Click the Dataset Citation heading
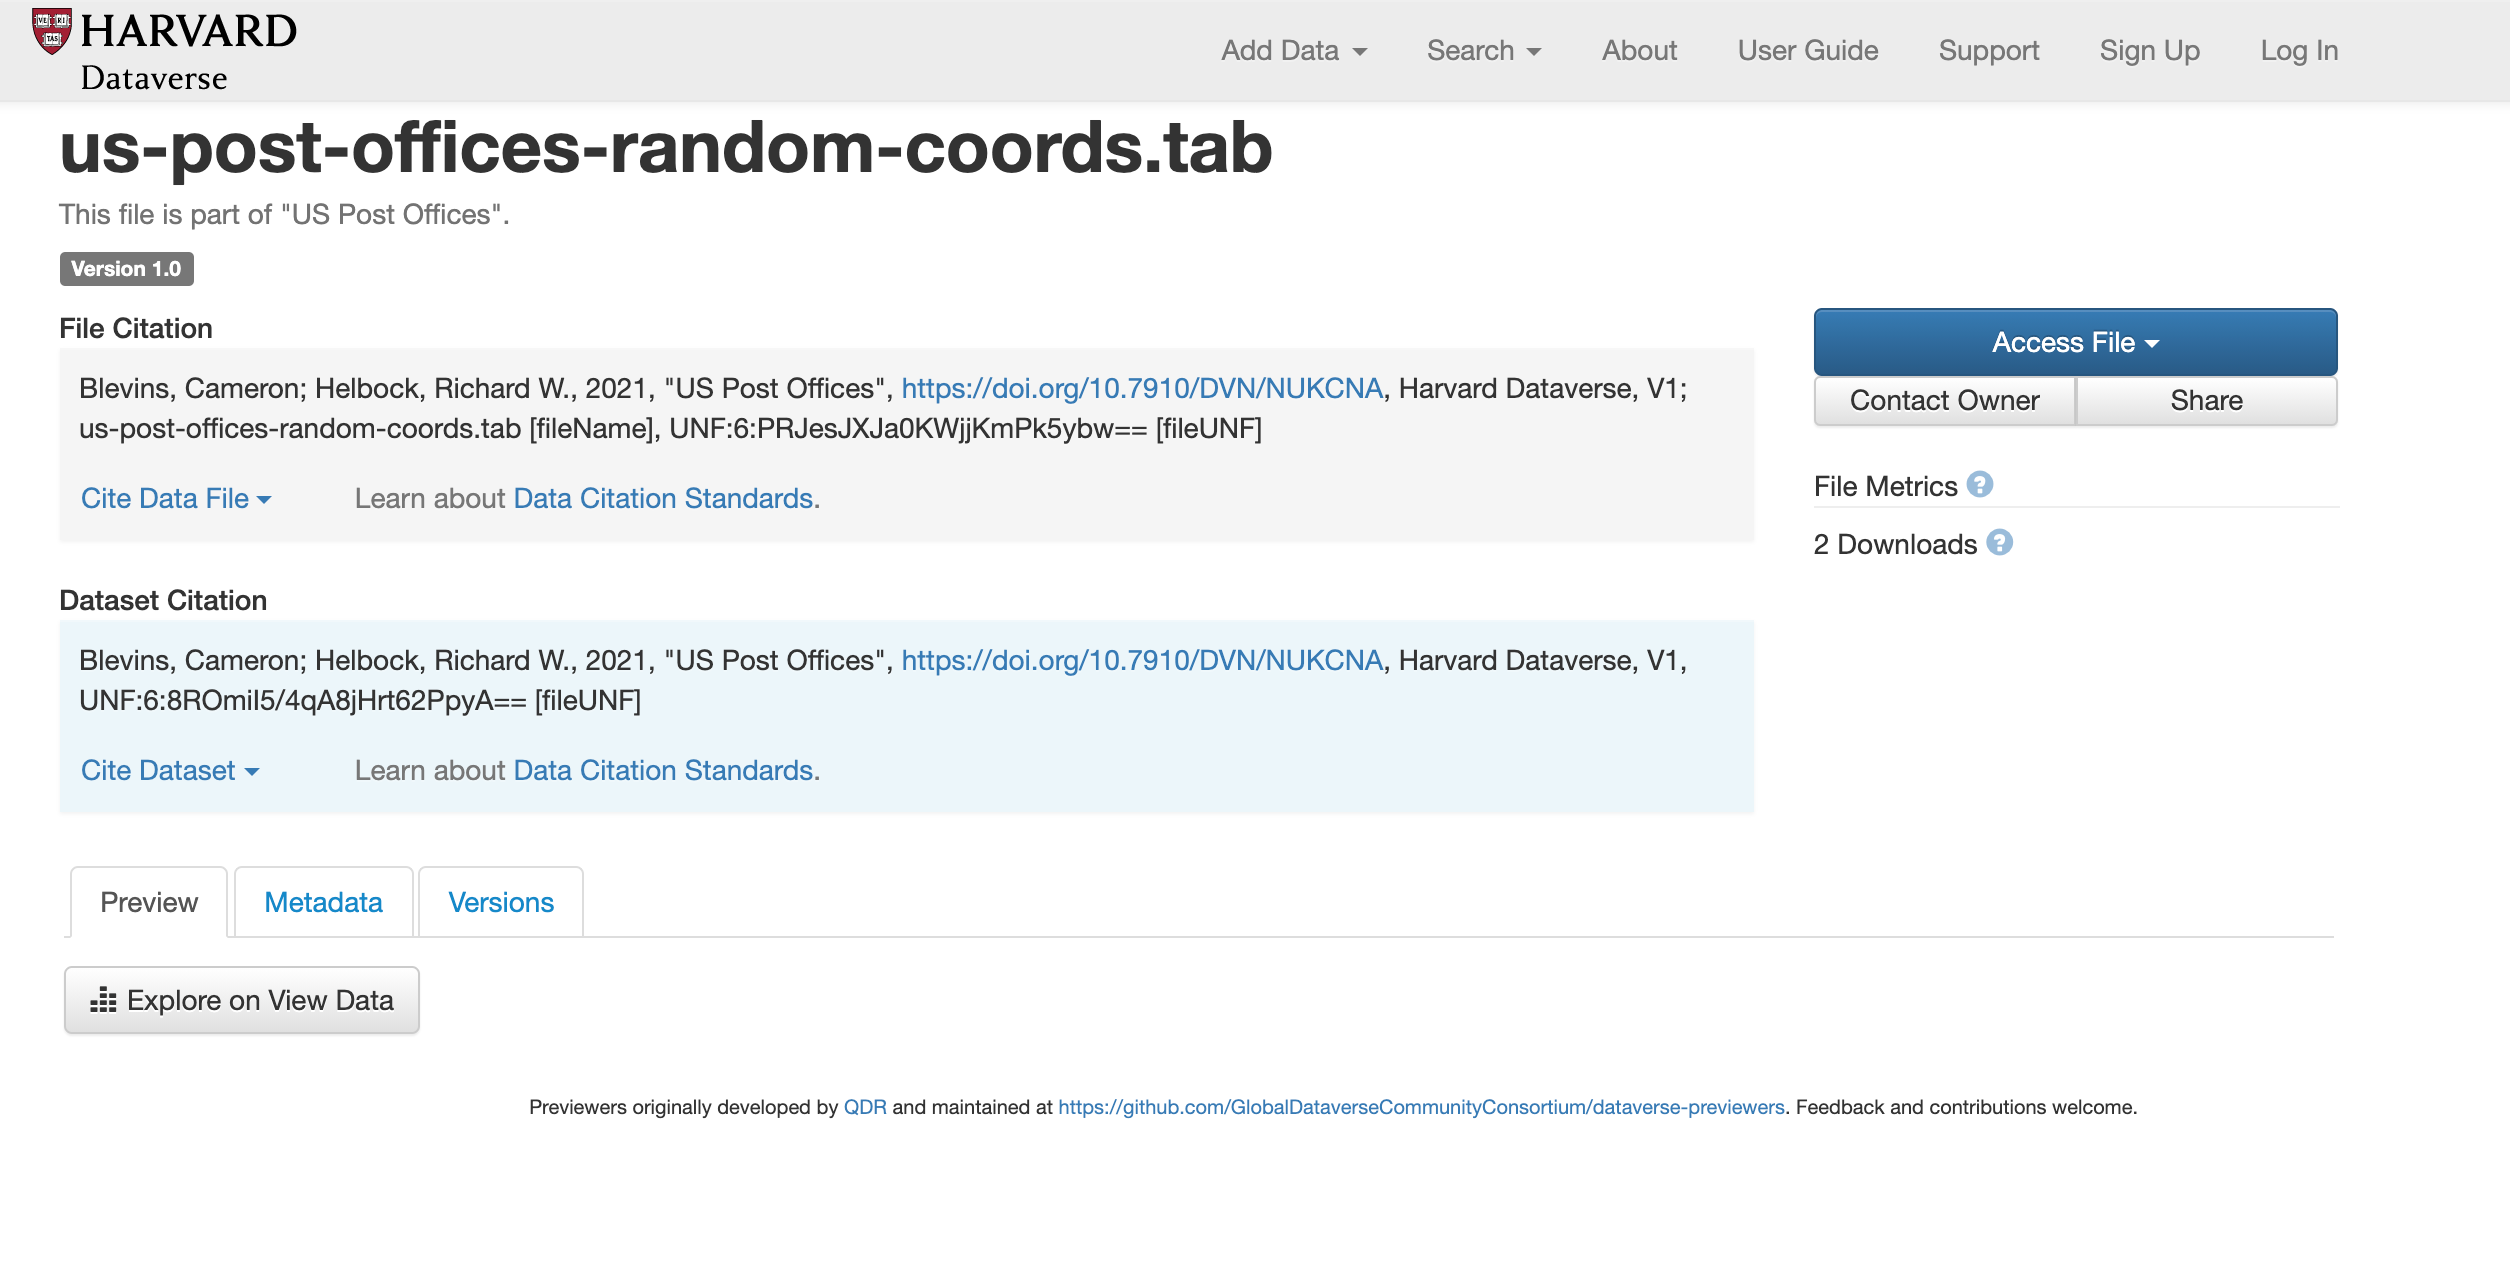Viewport: 2510px width, 1278px height. coord(163,600)
